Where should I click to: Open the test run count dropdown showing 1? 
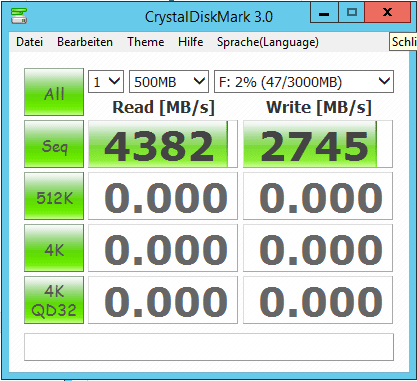106,81
